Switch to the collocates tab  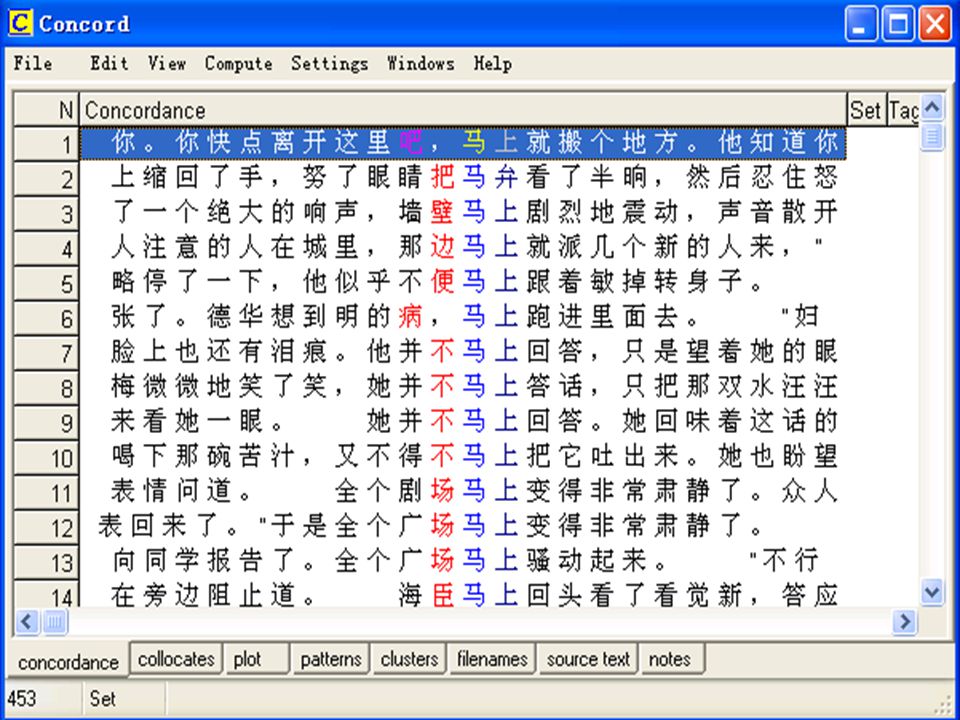click(176, 659)
